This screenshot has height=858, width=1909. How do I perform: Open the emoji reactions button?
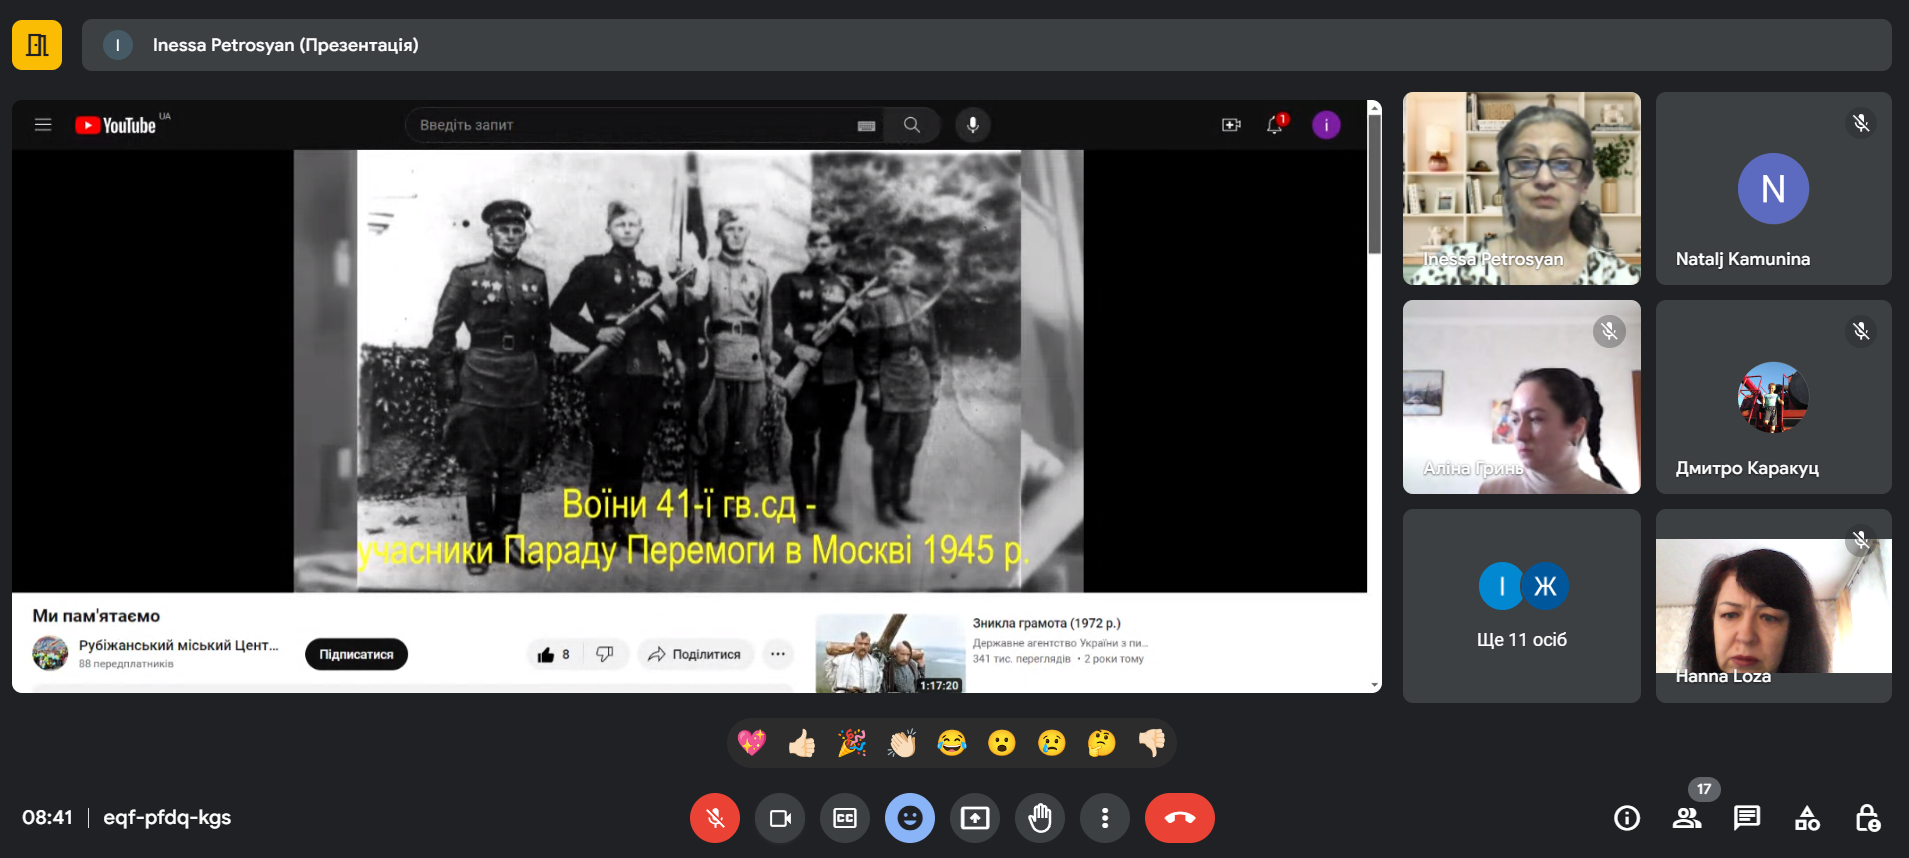click(x=910, y=818)
